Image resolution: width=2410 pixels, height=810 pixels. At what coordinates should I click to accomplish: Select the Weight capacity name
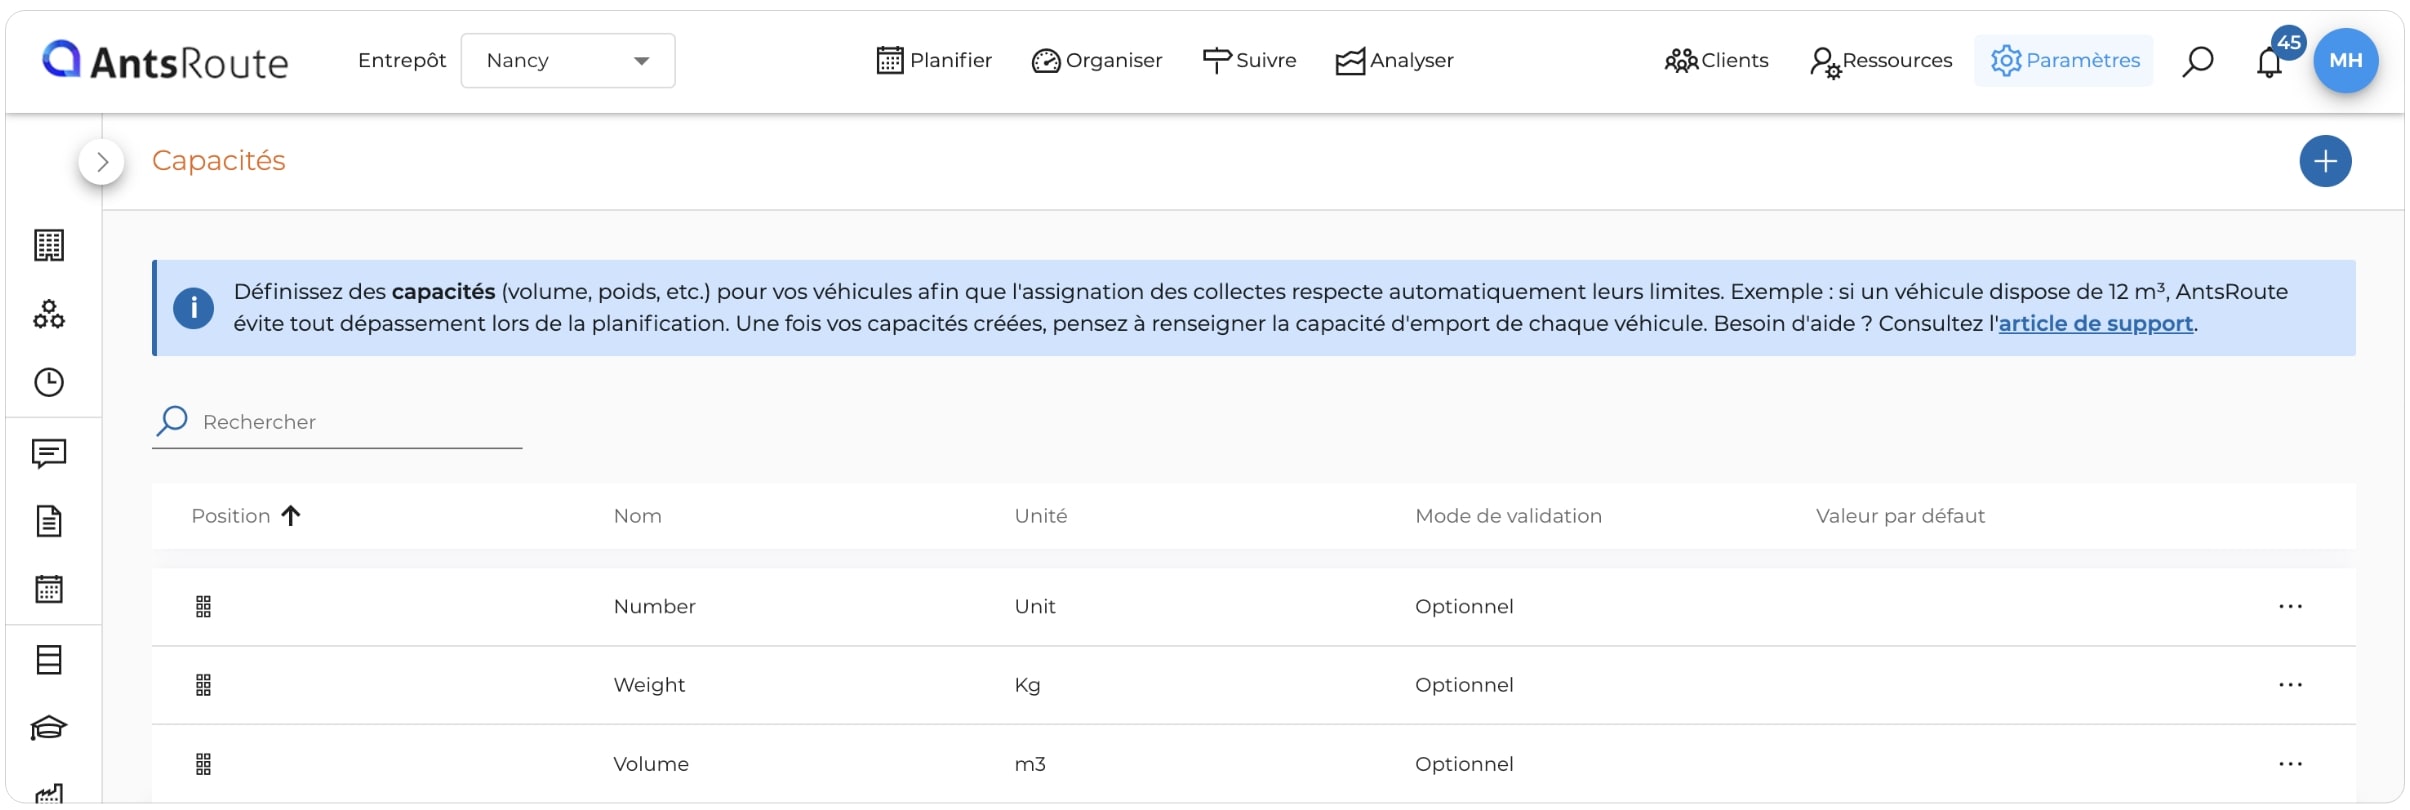pos(649,685)
